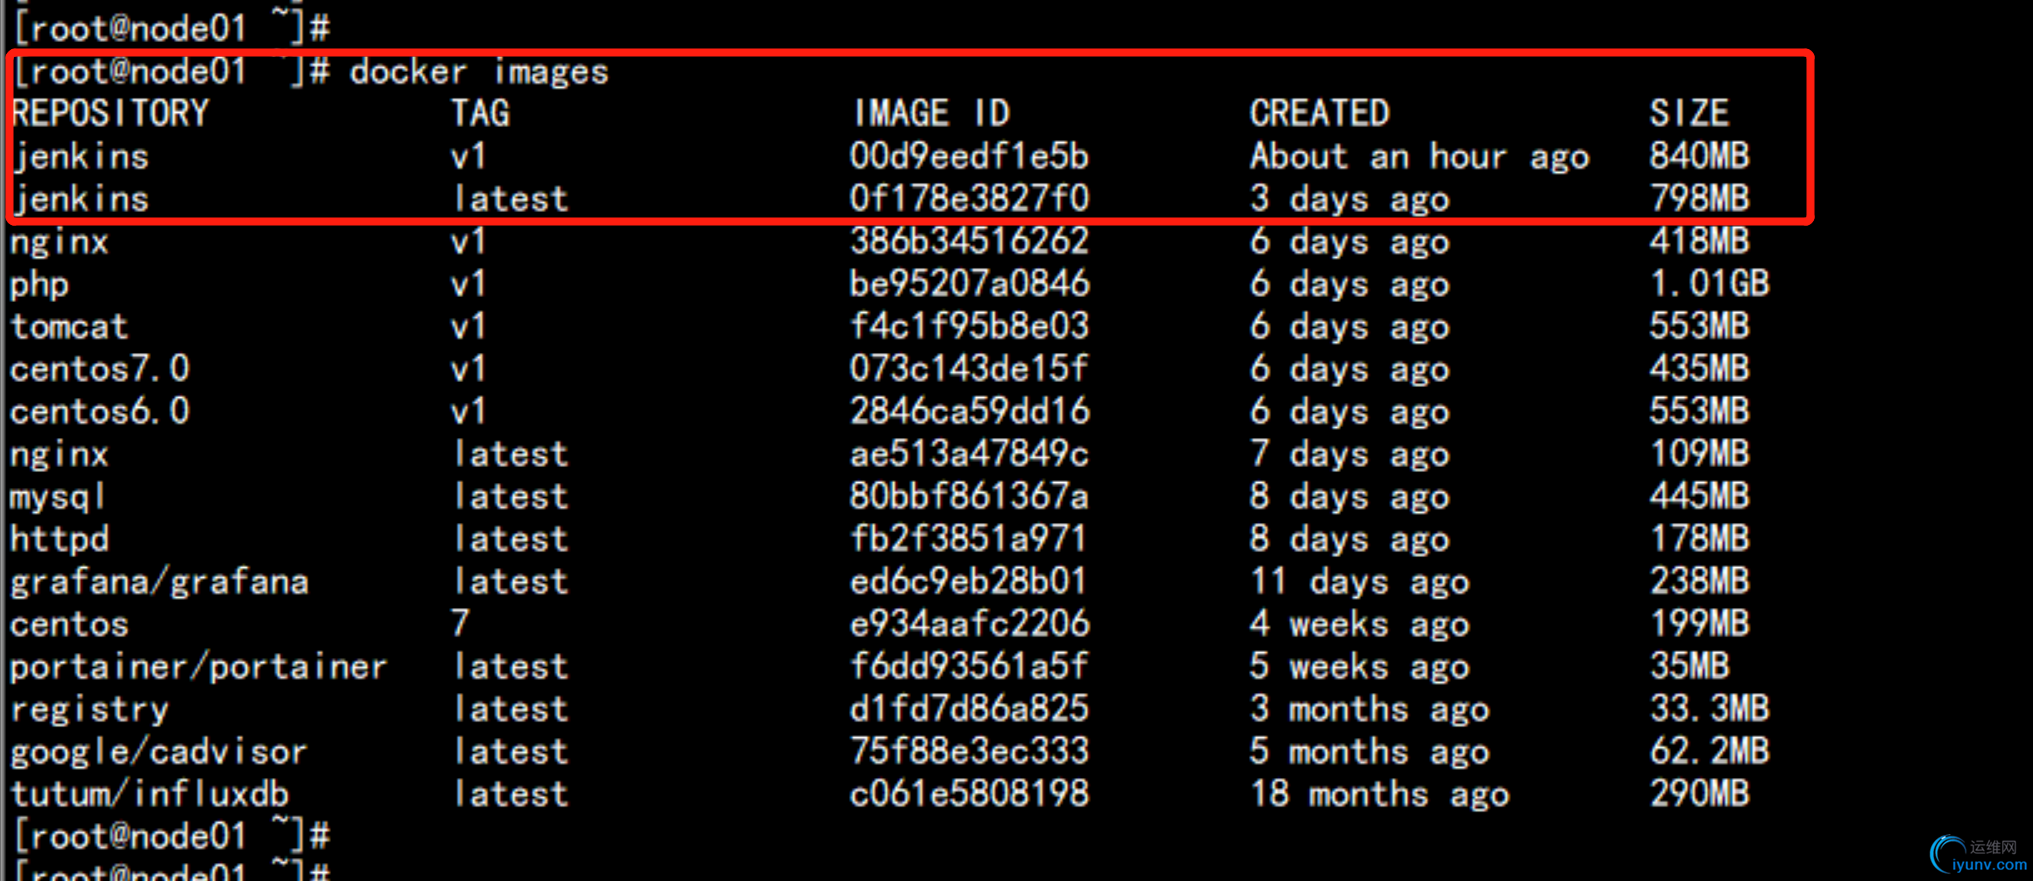The width and height of the screenshot is (2033, 881).
Task: Click the 1.01GB size value
Action: pyautogui.click(x=1709, y=285)
